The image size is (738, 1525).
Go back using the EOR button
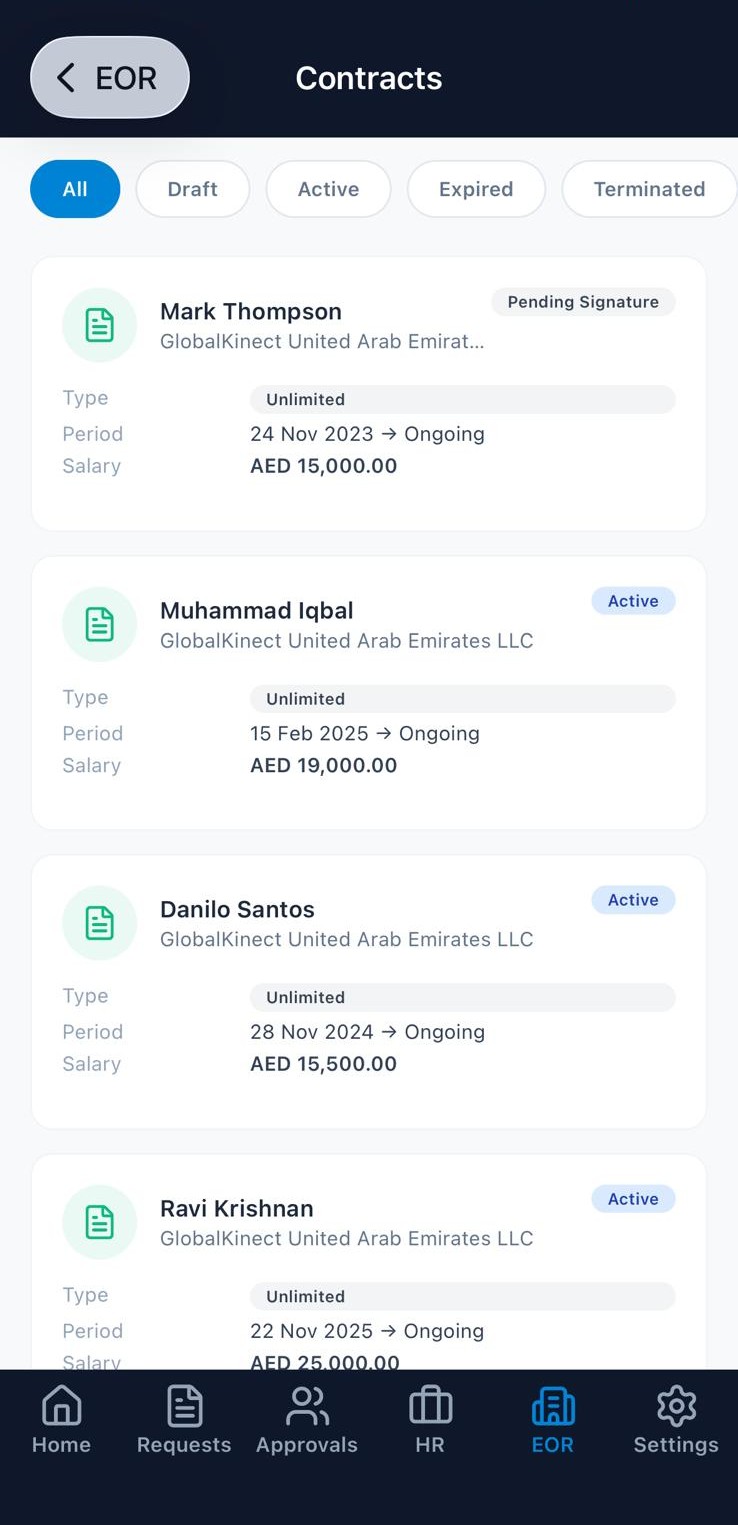(x=110, y=78)
